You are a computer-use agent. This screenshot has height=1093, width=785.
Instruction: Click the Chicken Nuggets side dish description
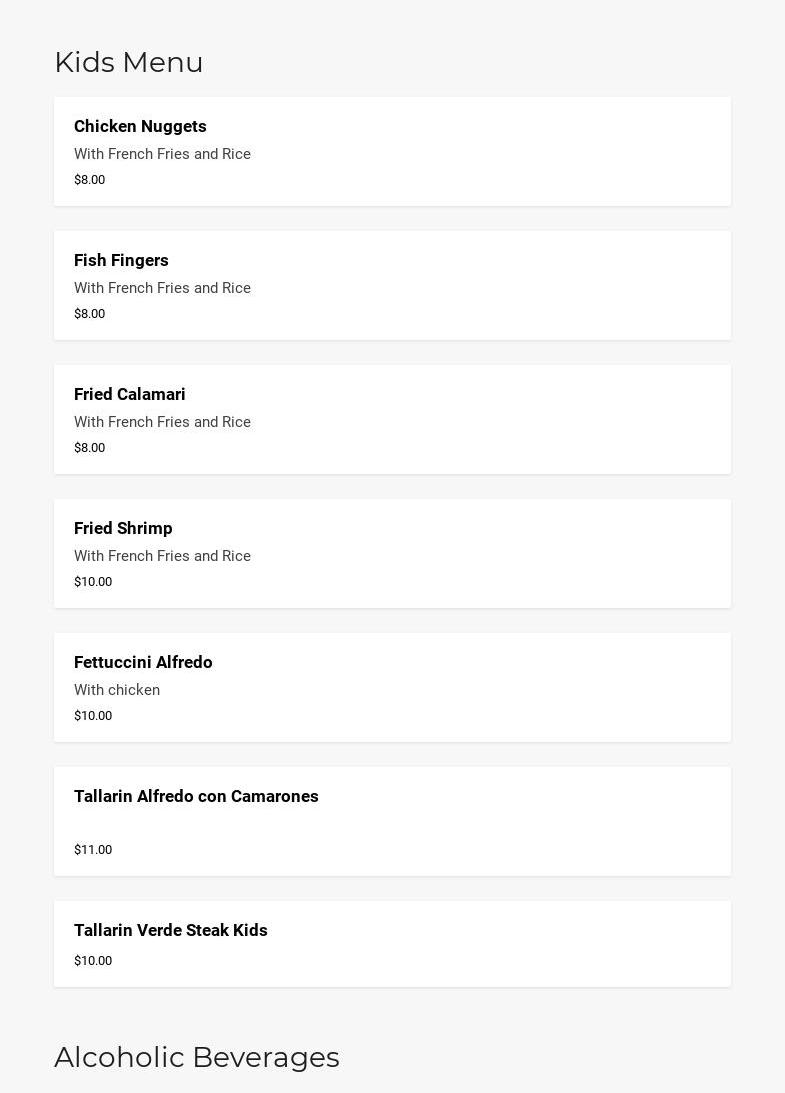[x=162, y=154]
